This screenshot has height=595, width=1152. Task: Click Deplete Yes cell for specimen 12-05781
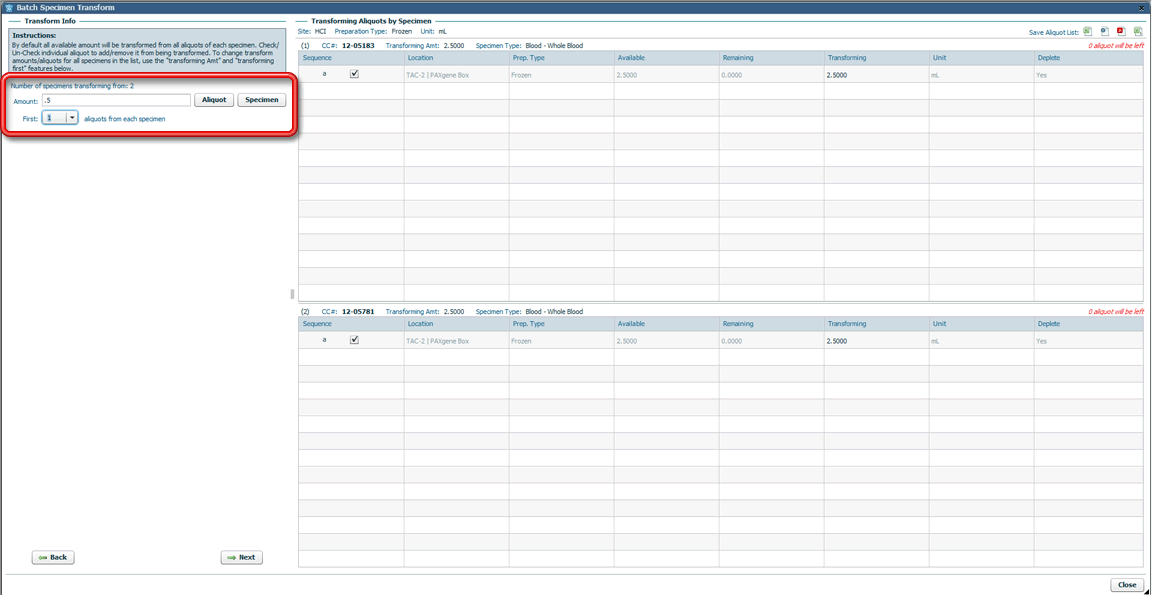tap(1089, 341)
